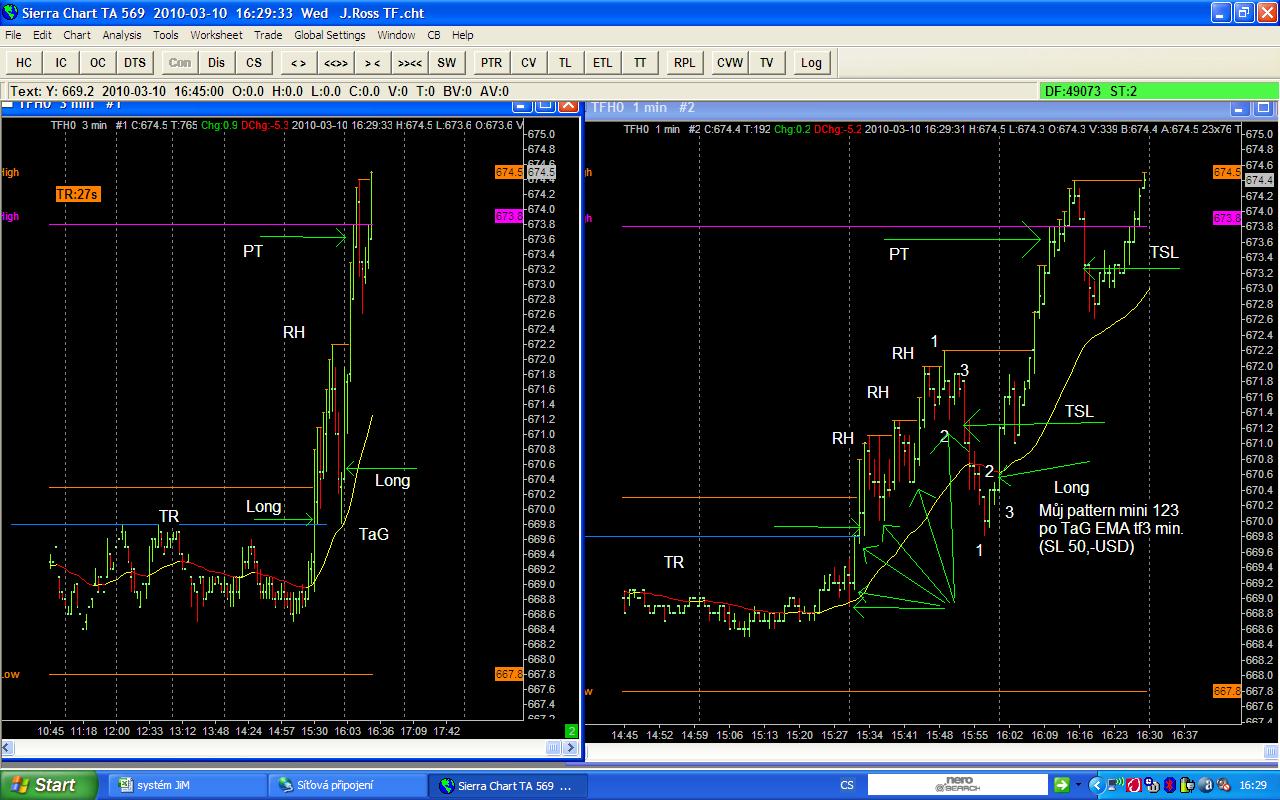Toggle the CV chart values tool
This screenshot has height=800, width=1280.
(x=528, y=62)
